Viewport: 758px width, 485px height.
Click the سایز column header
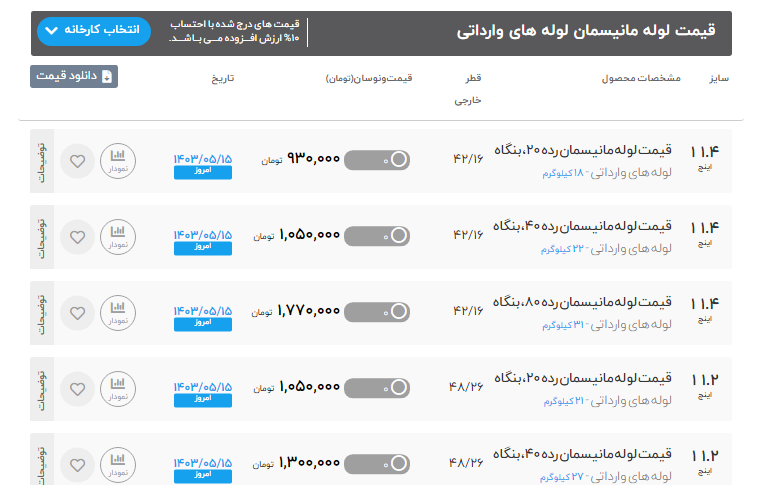(718, 78)
